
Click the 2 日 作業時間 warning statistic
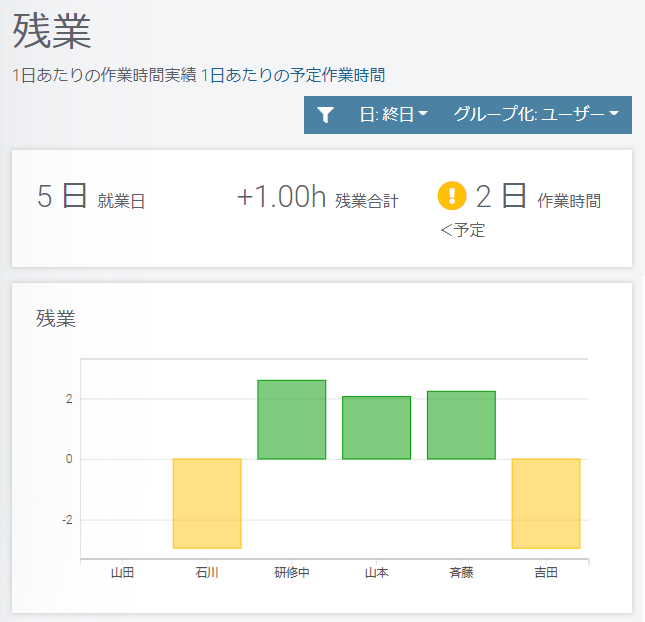point(519,209)
